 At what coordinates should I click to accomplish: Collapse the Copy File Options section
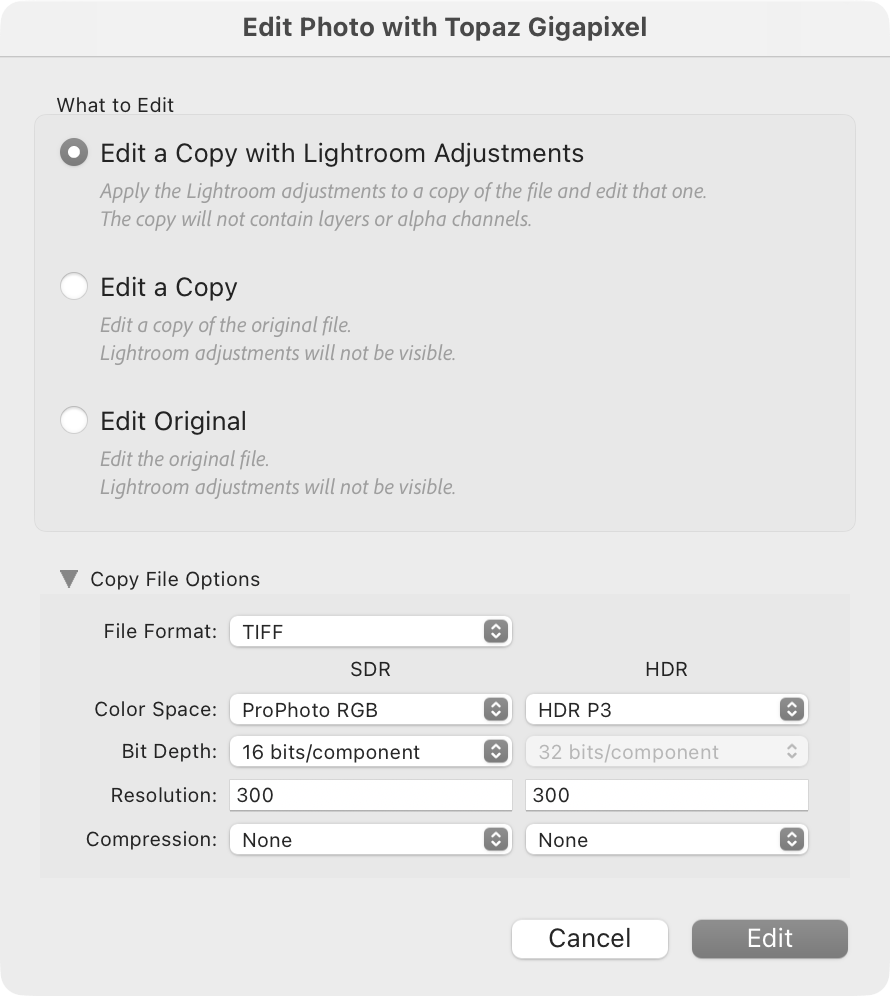(68, 579)
